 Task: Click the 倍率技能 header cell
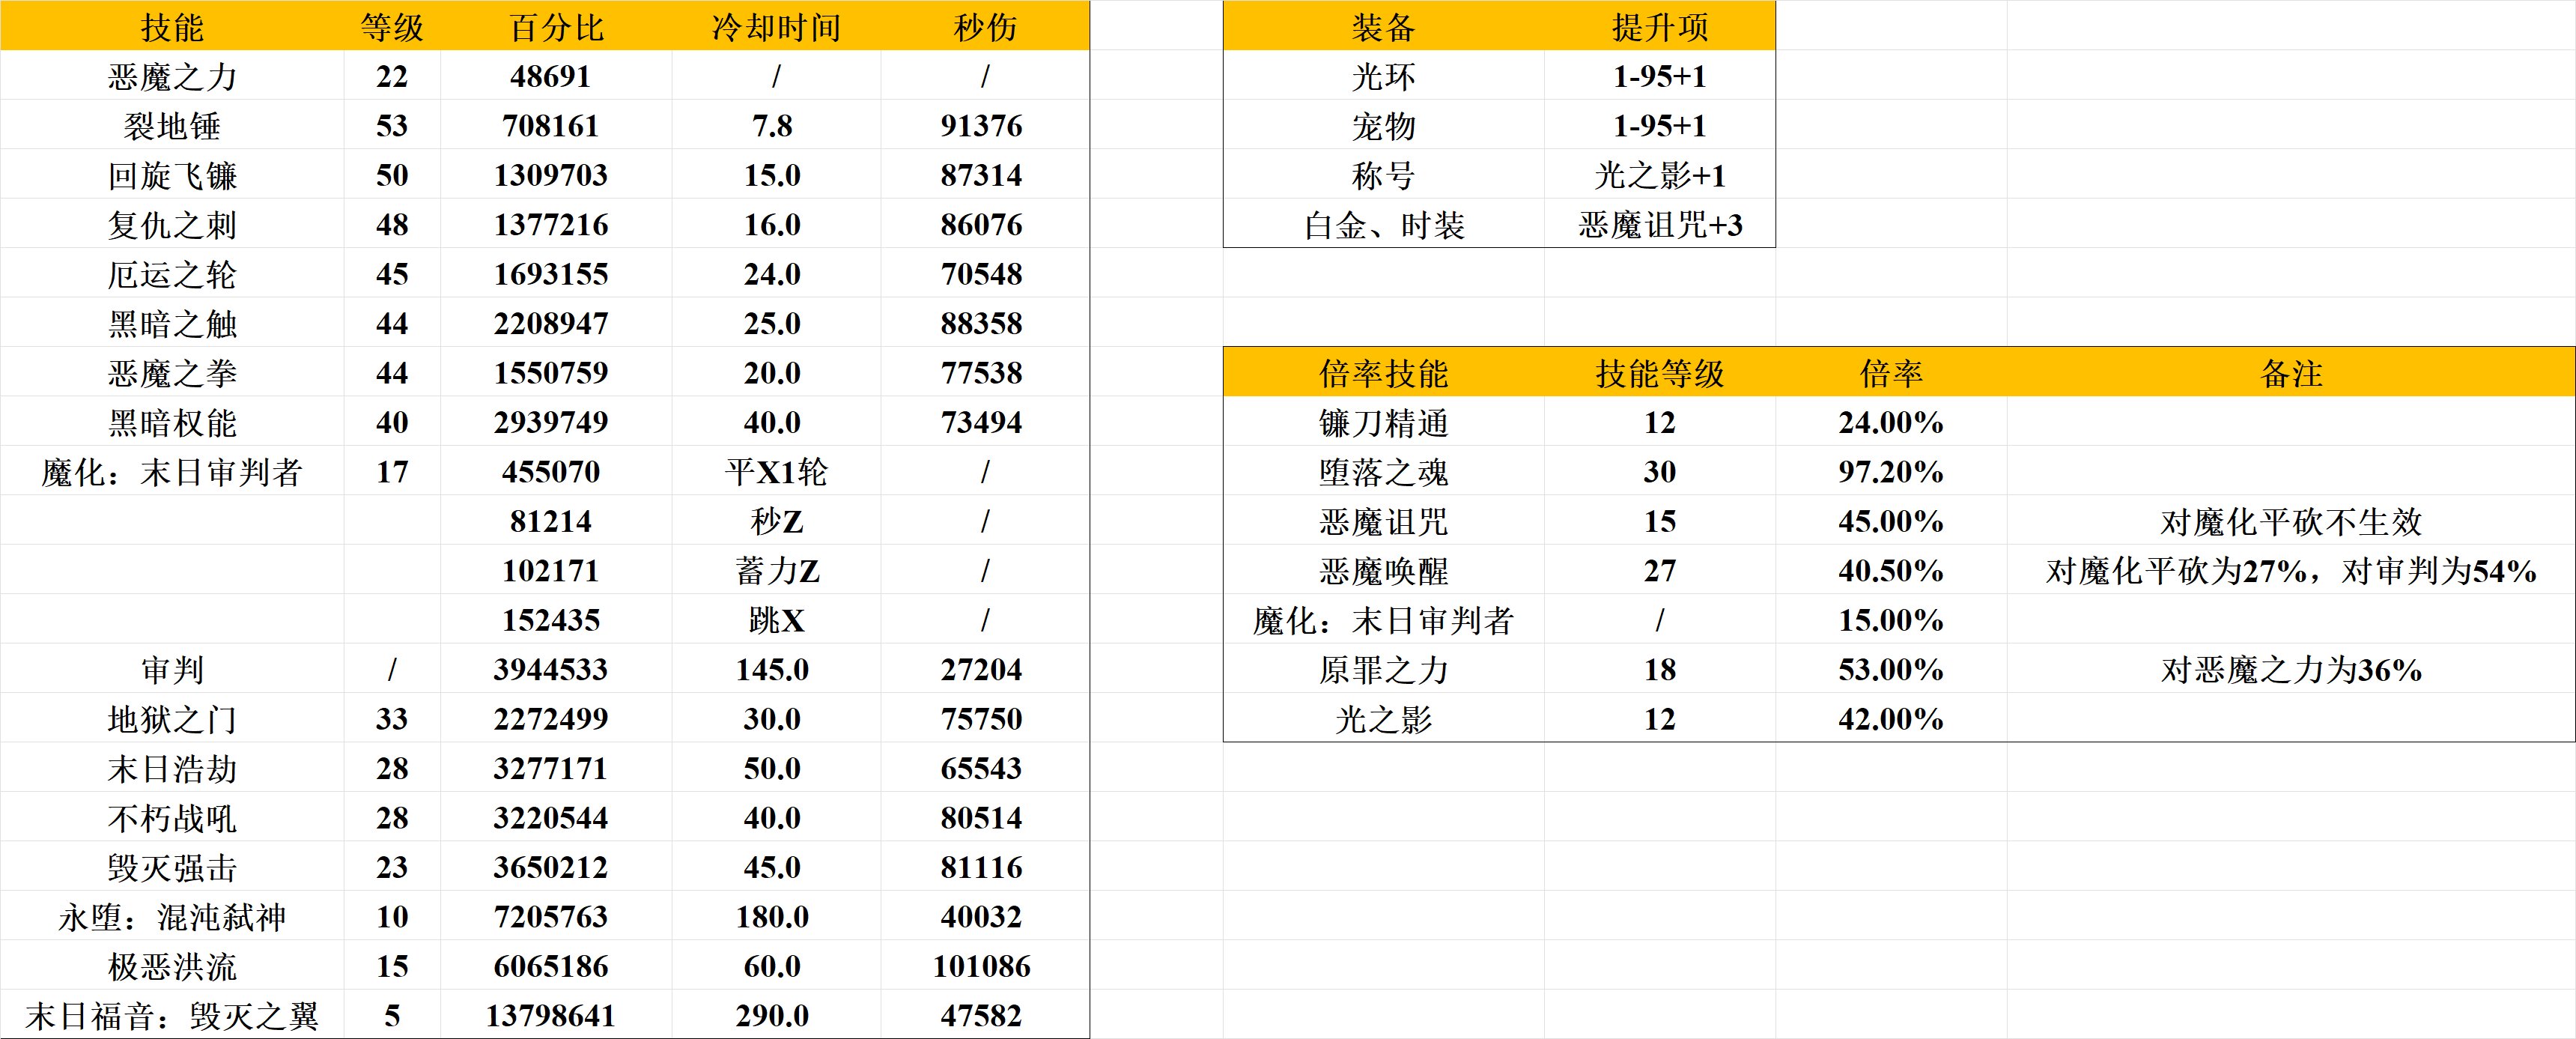point(1384,373)
